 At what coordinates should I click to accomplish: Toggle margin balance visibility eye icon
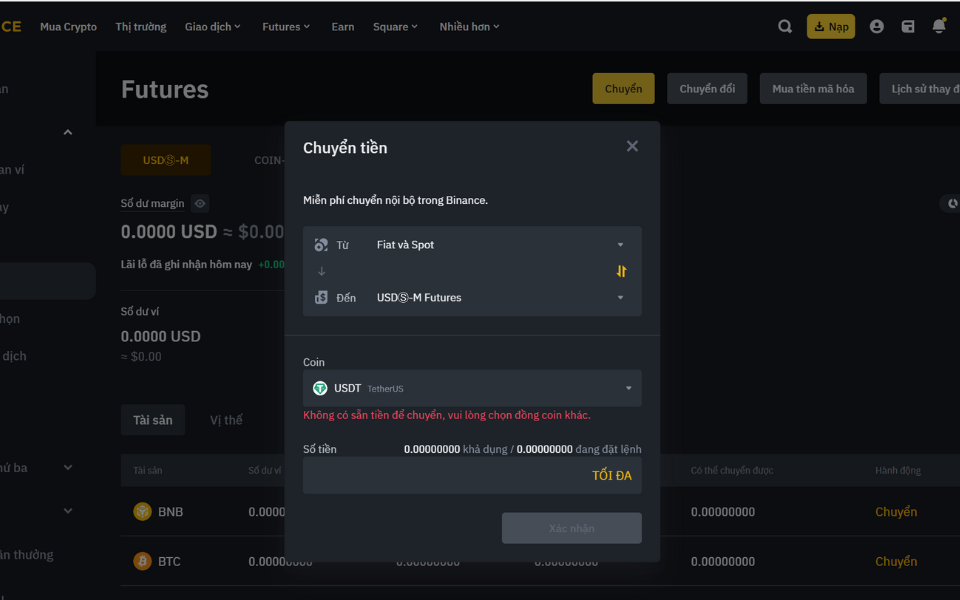coord(200,203)
